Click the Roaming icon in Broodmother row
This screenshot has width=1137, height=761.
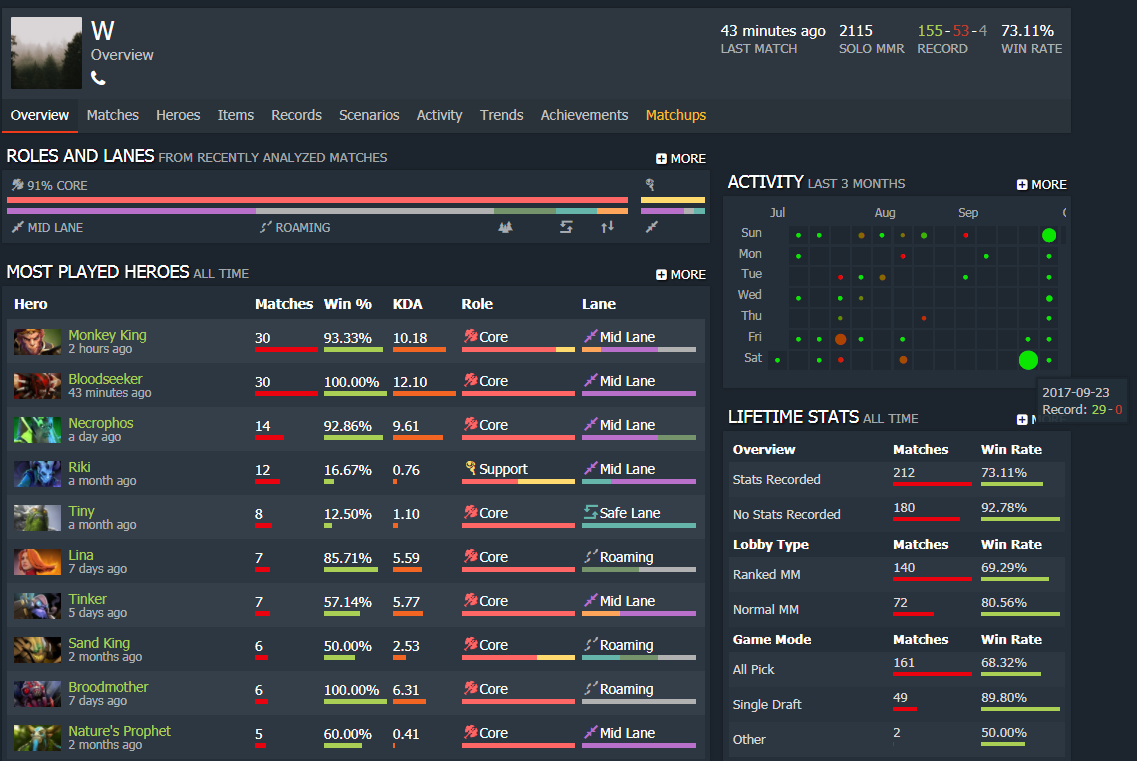[591, 688]
